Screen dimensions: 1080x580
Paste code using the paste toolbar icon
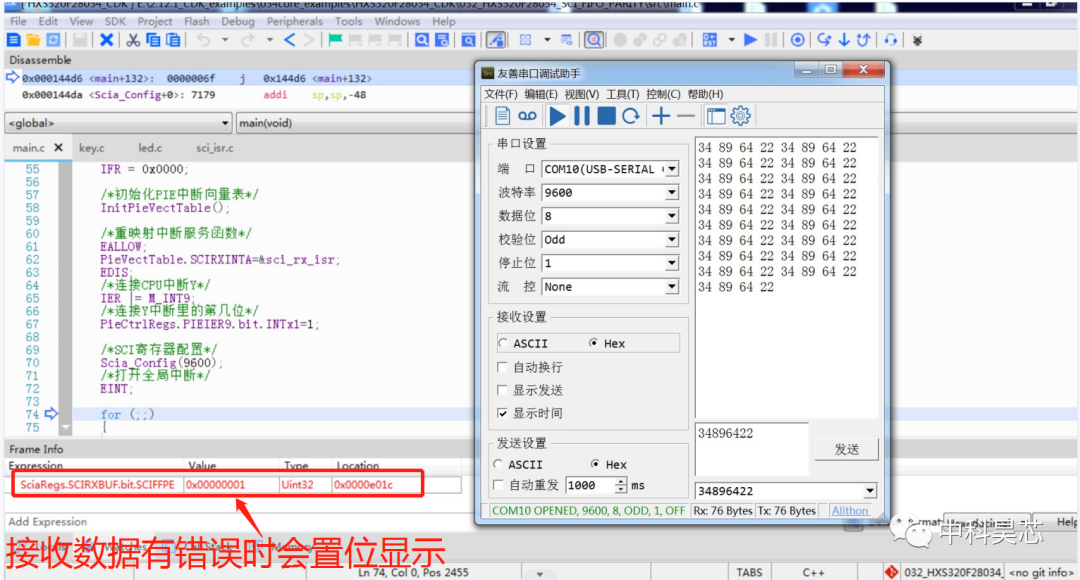[x=172, y=39]
